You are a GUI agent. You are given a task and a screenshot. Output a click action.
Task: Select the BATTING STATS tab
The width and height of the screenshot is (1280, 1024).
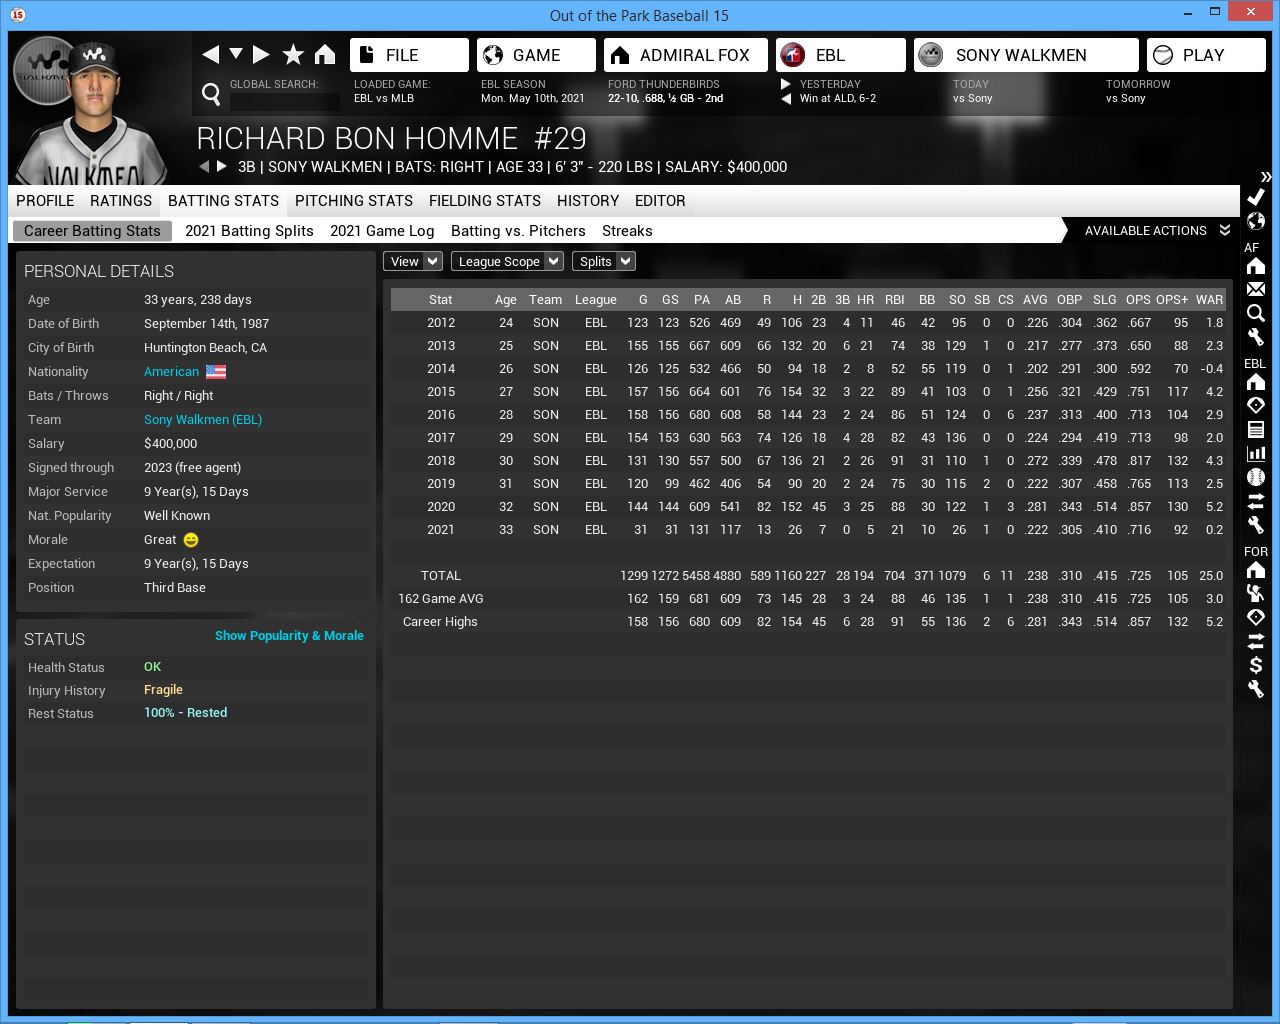click(223, 201)
